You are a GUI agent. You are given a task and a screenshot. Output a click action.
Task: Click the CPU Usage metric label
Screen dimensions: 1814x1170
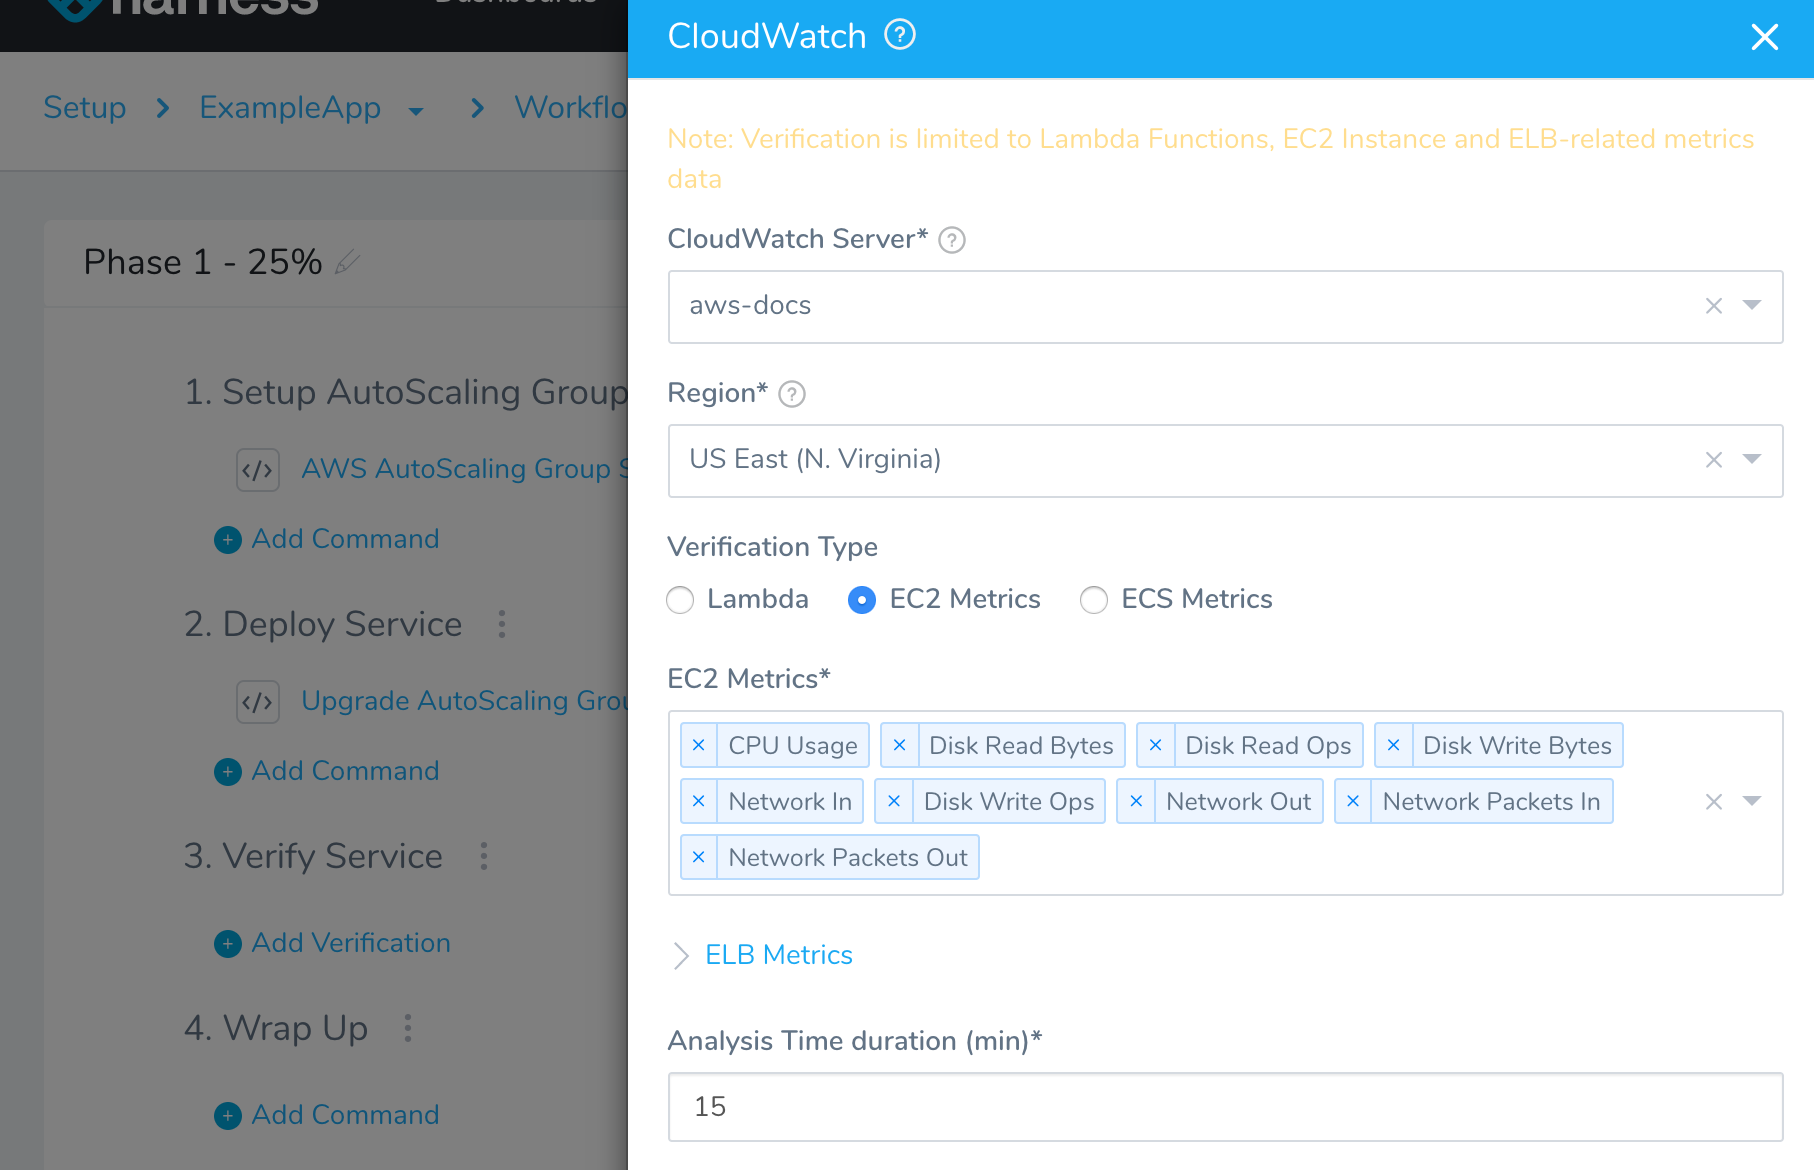pyautogui.click(x=793, y=745)
